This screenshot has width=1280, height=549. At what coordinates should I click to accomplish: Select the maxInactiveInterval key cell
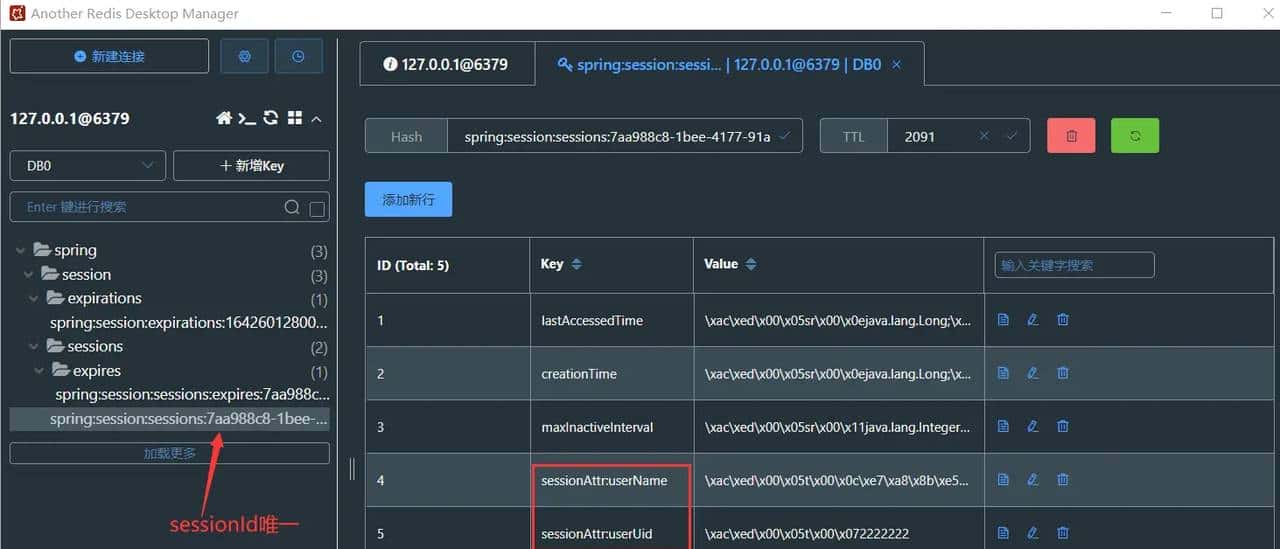click(x=611, y=427)
